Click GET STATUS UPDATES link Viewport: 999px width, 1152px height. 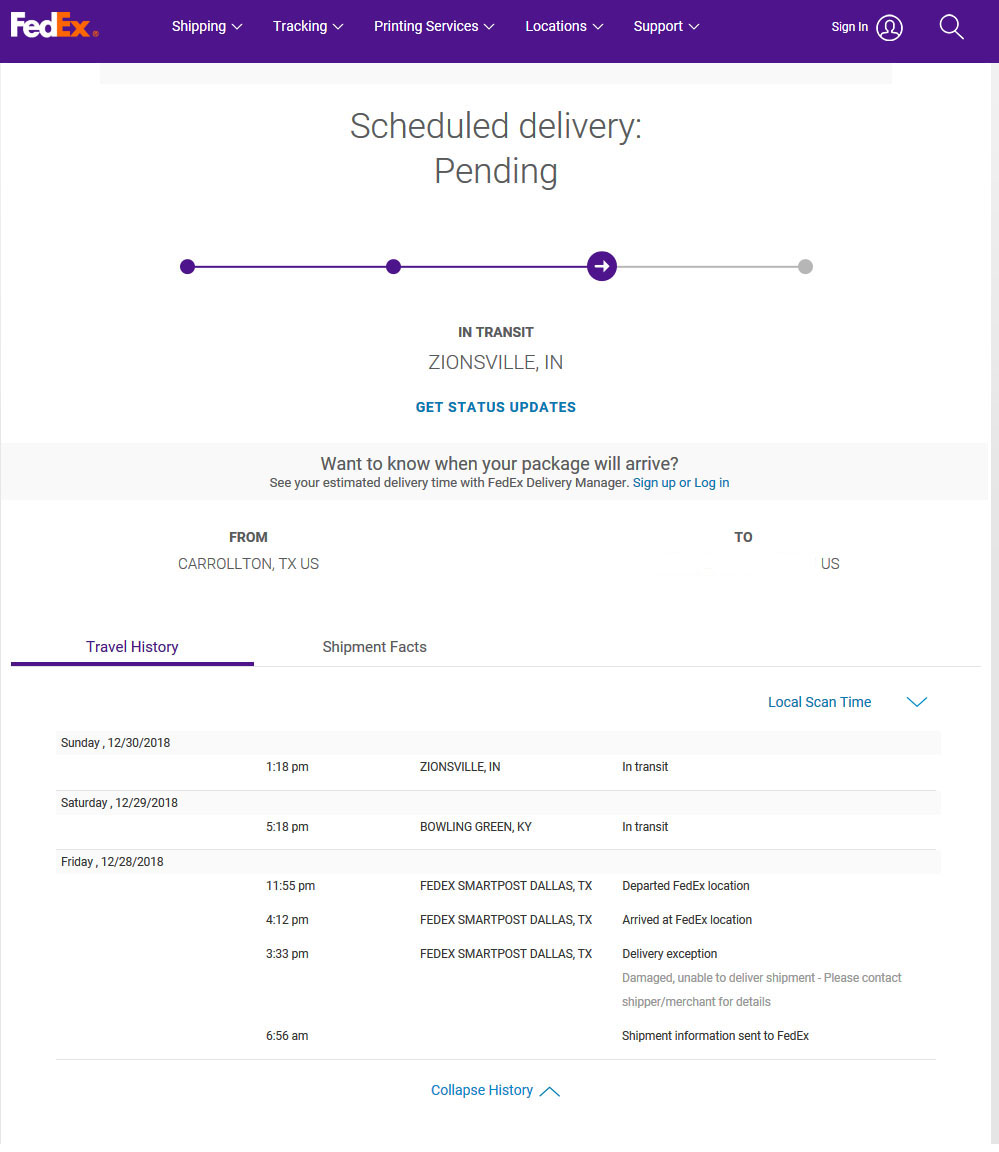coord(496,407)
